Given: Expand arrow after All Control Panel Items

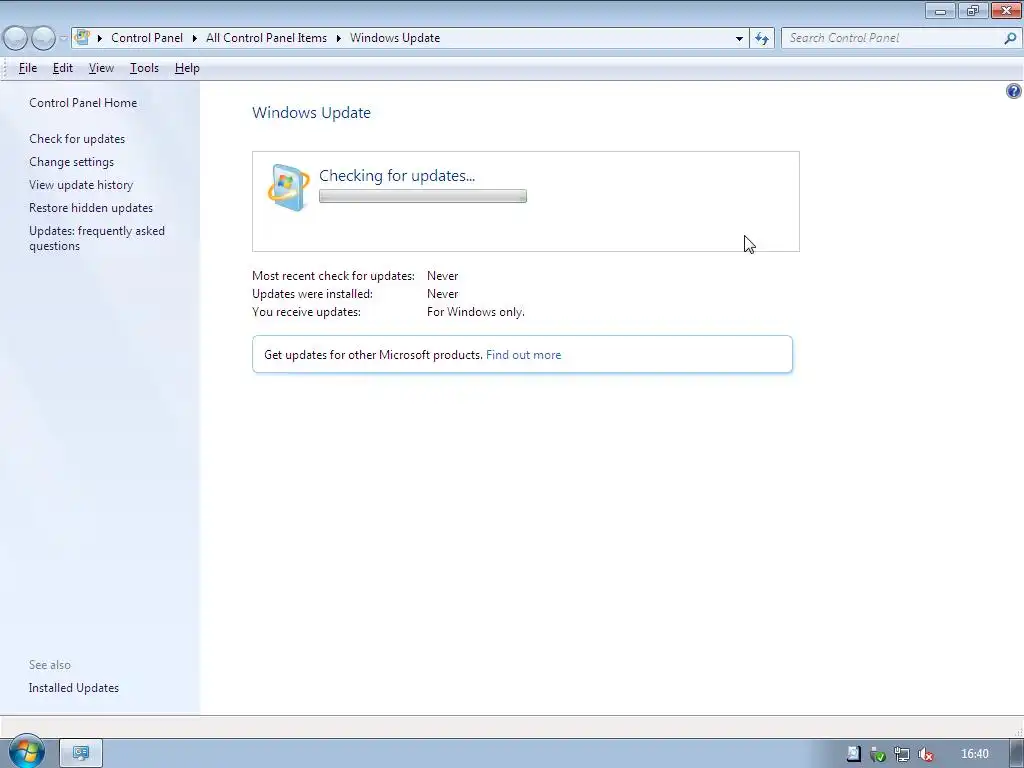Looking at the screenshot, I should pyautogui.click(x=339, y=38).
